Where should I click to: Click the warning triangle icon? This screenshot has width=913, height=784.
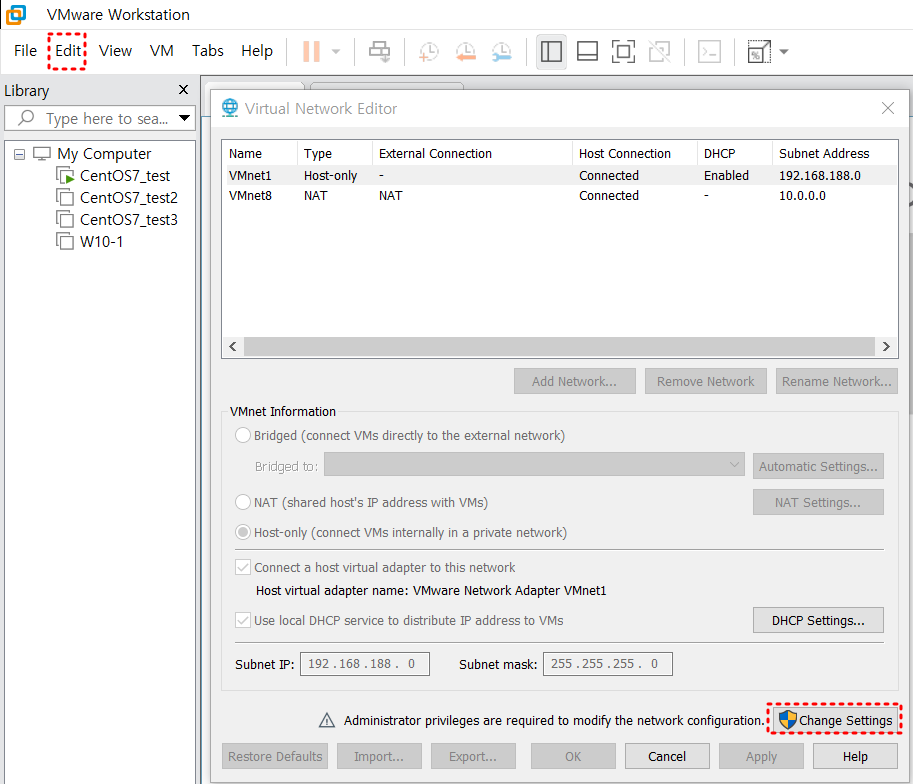click(327, 721)
